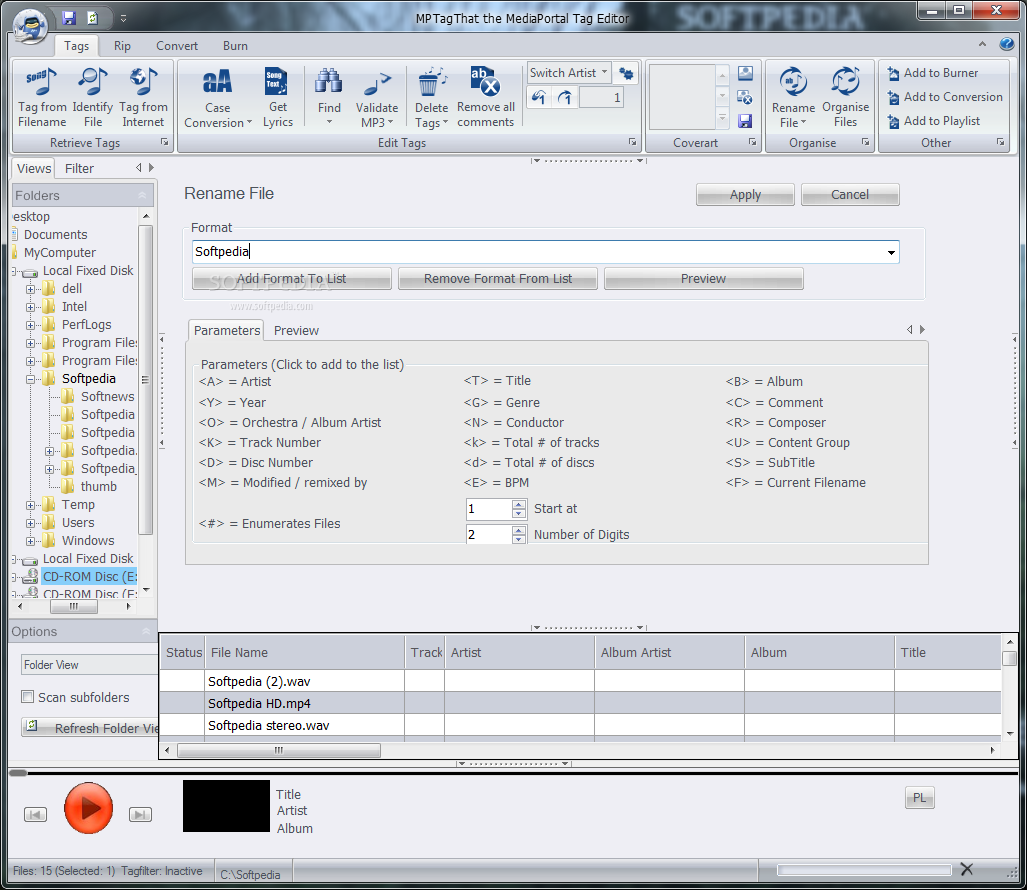Increase the Start at value
1027x890 pixels.
click(x=519, y=504)
